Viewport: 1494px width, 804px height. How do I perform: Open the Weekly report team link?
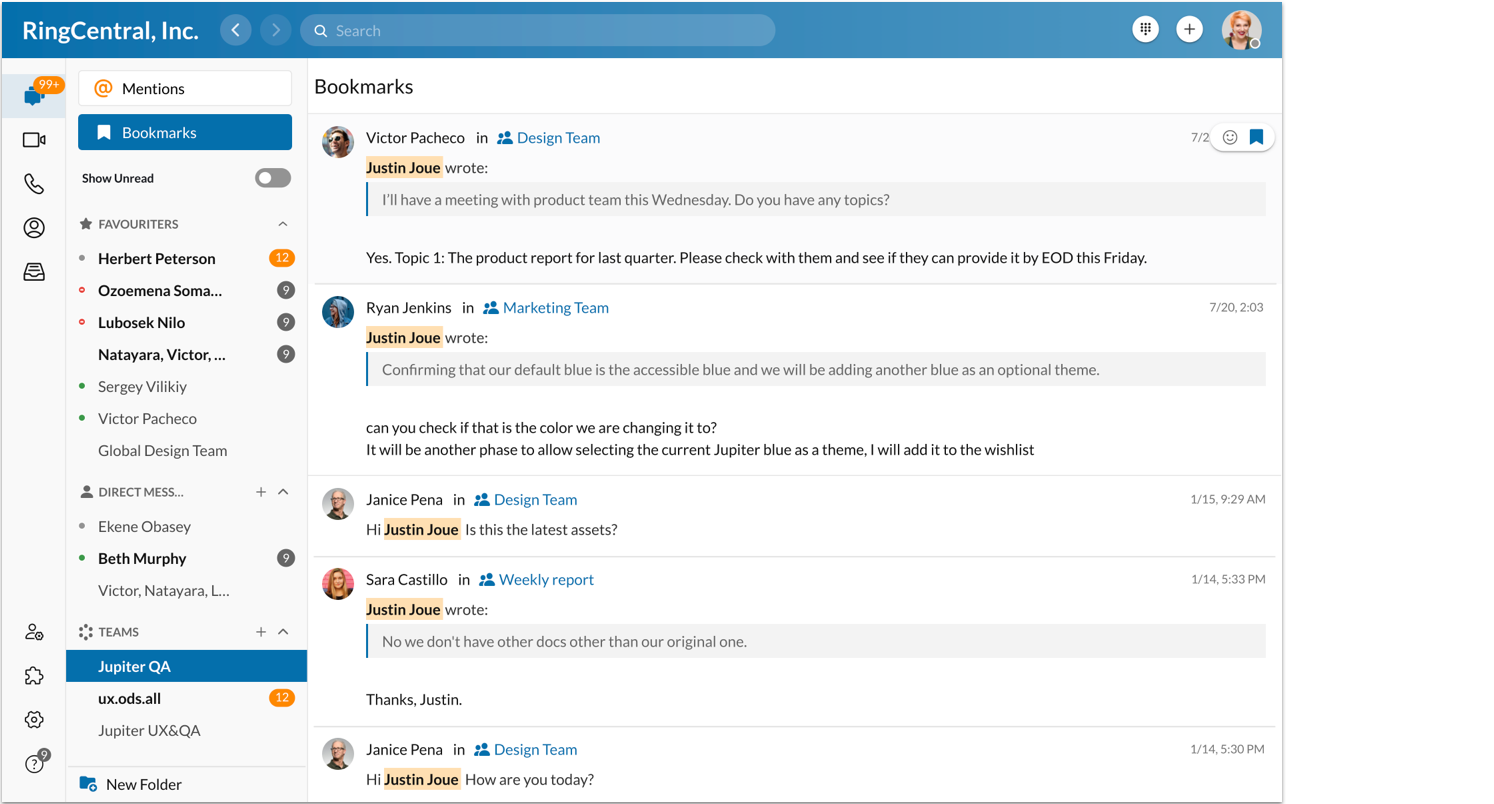tap(546, 580)
